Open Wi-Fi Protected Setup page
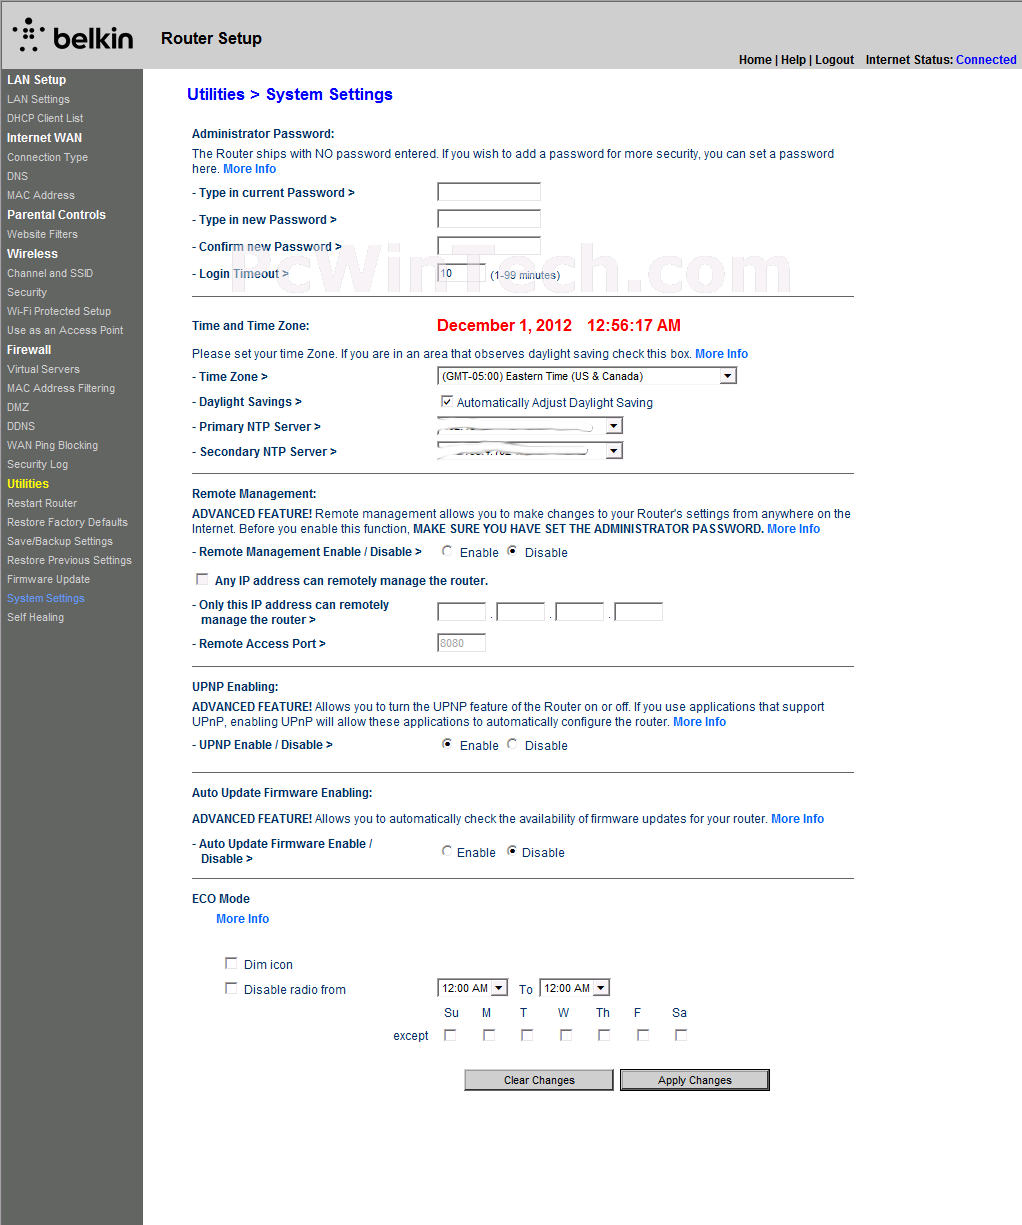The width and height of the screenshot is (1022, 1225). tap(59, 311)
